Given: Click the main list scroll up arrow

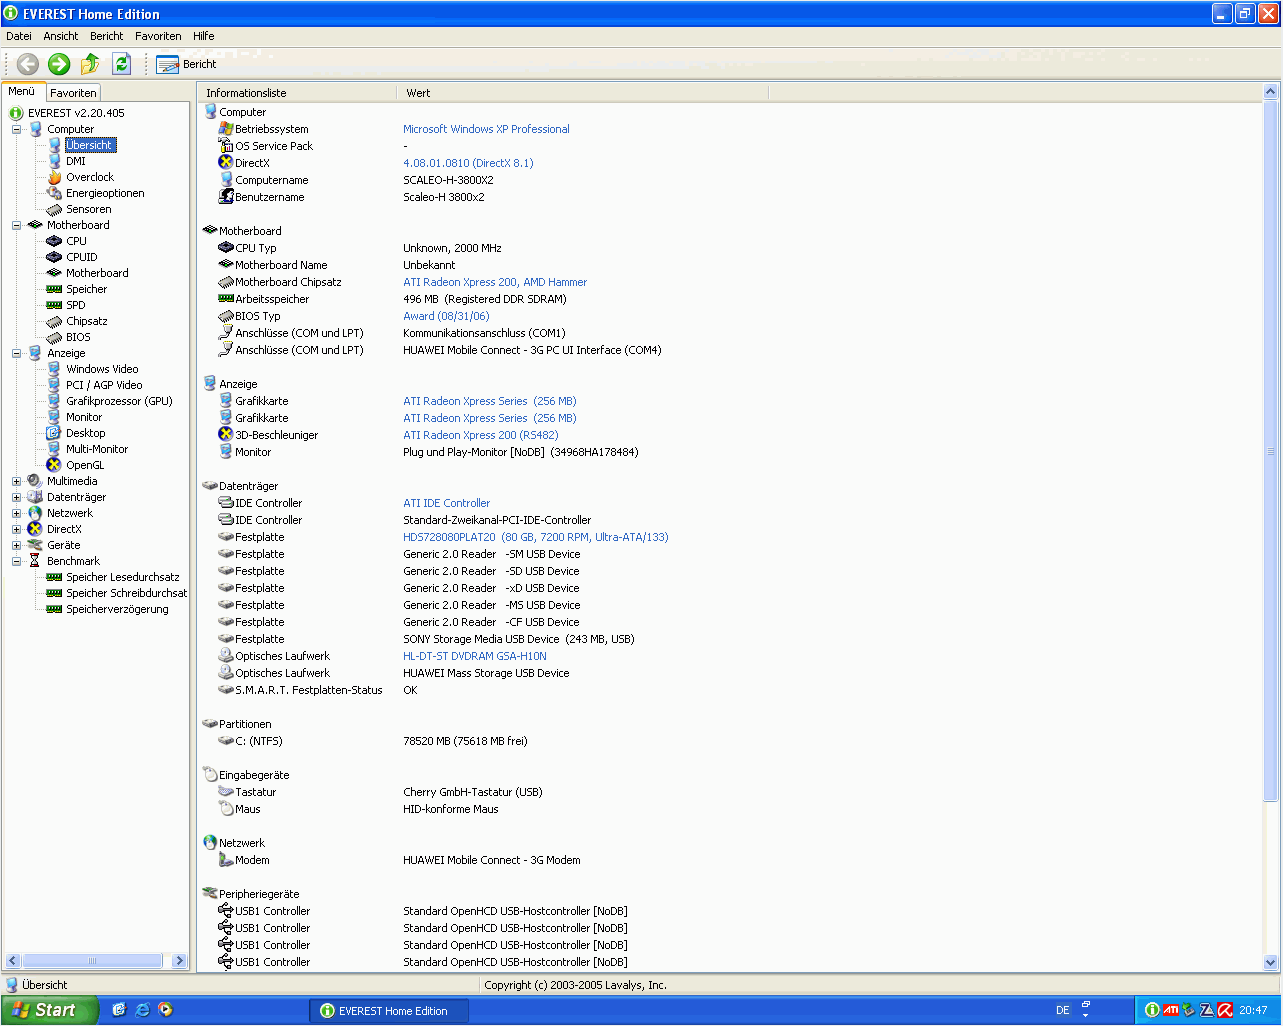Looking at the screenshot, I should click(1271, 92).
